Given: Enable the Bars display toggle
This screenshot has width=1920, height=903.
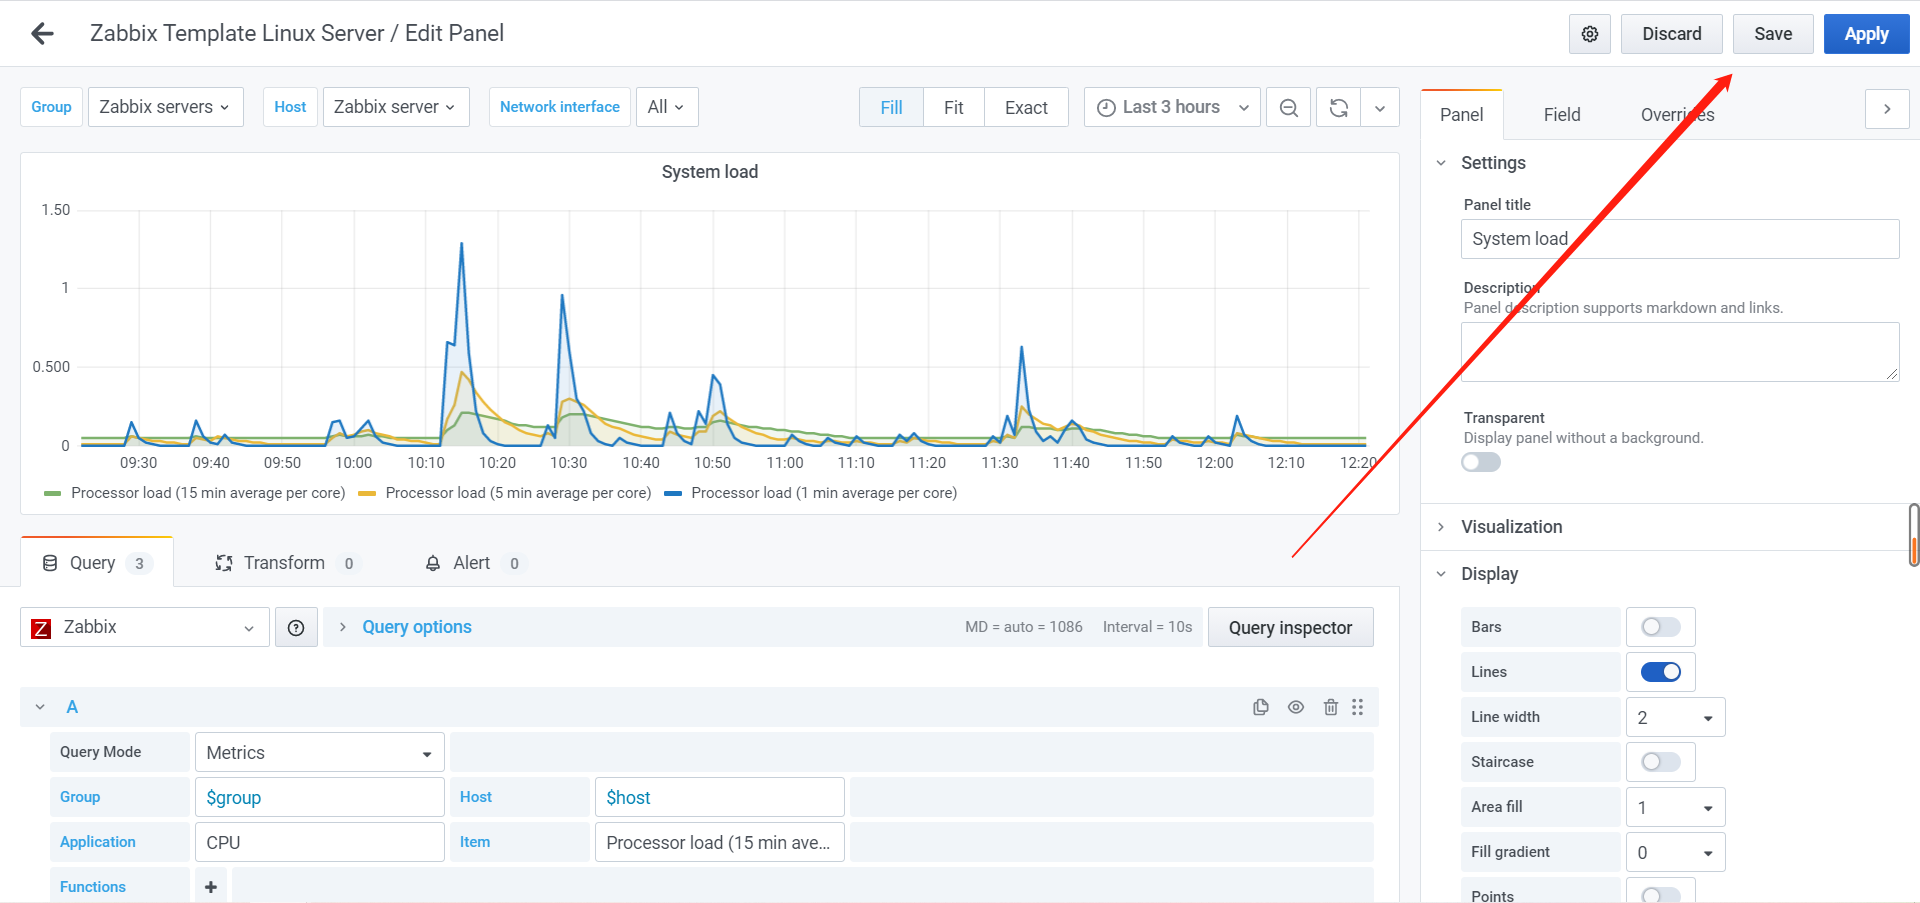Looking at the screenshot, I should click(x=1660, y=627).
